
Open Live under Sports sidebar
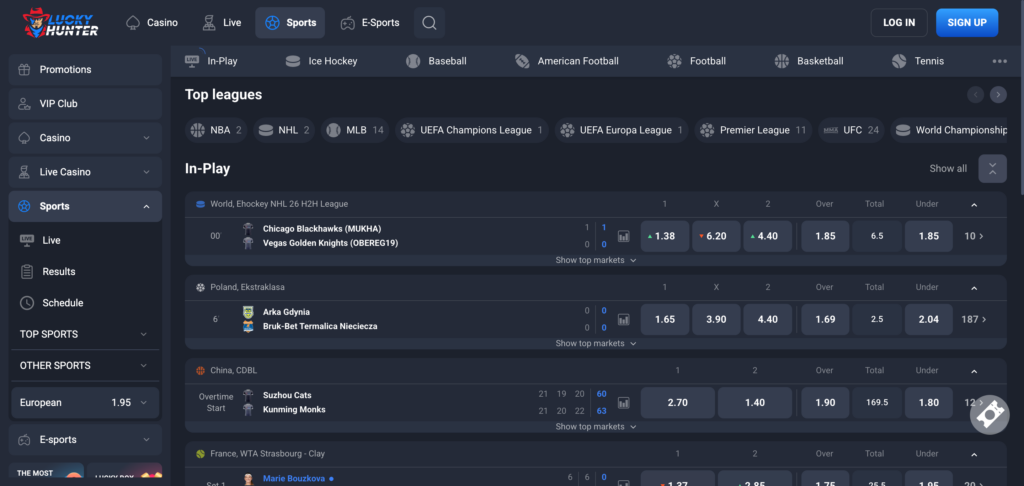click(85, 240)
